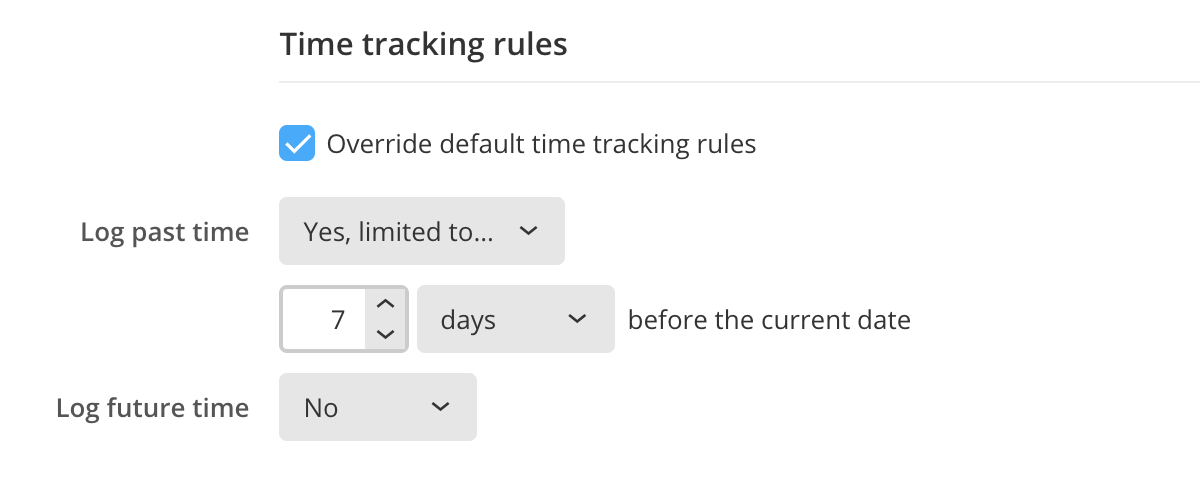The height and width of the screenshot is (480, 1200).
Task: Focus the number field showing 7
Action: [x=325, y=320]
